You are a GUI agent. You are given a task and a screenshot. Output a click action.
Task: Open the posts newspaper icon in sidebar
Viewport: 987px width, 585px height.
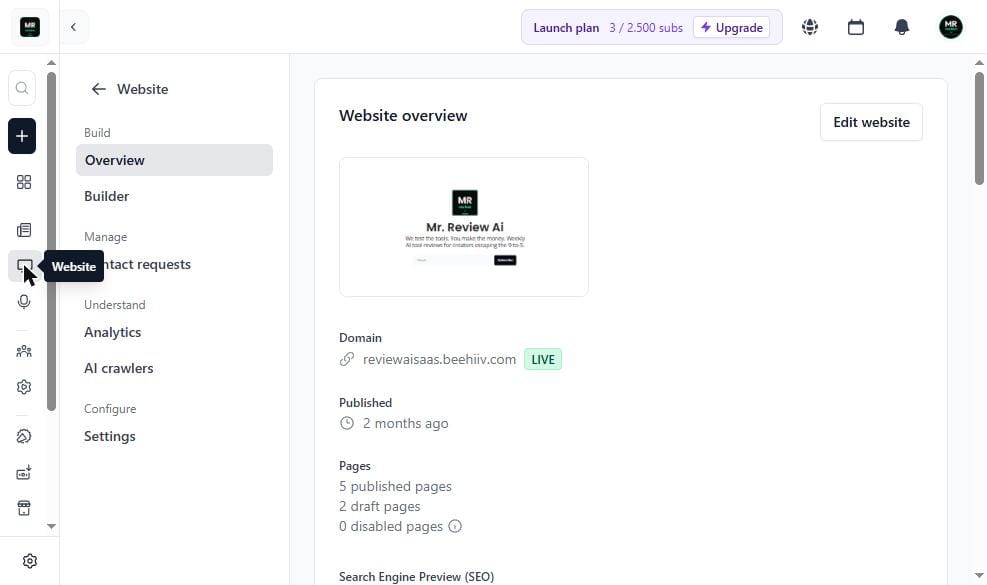[24, 230]
